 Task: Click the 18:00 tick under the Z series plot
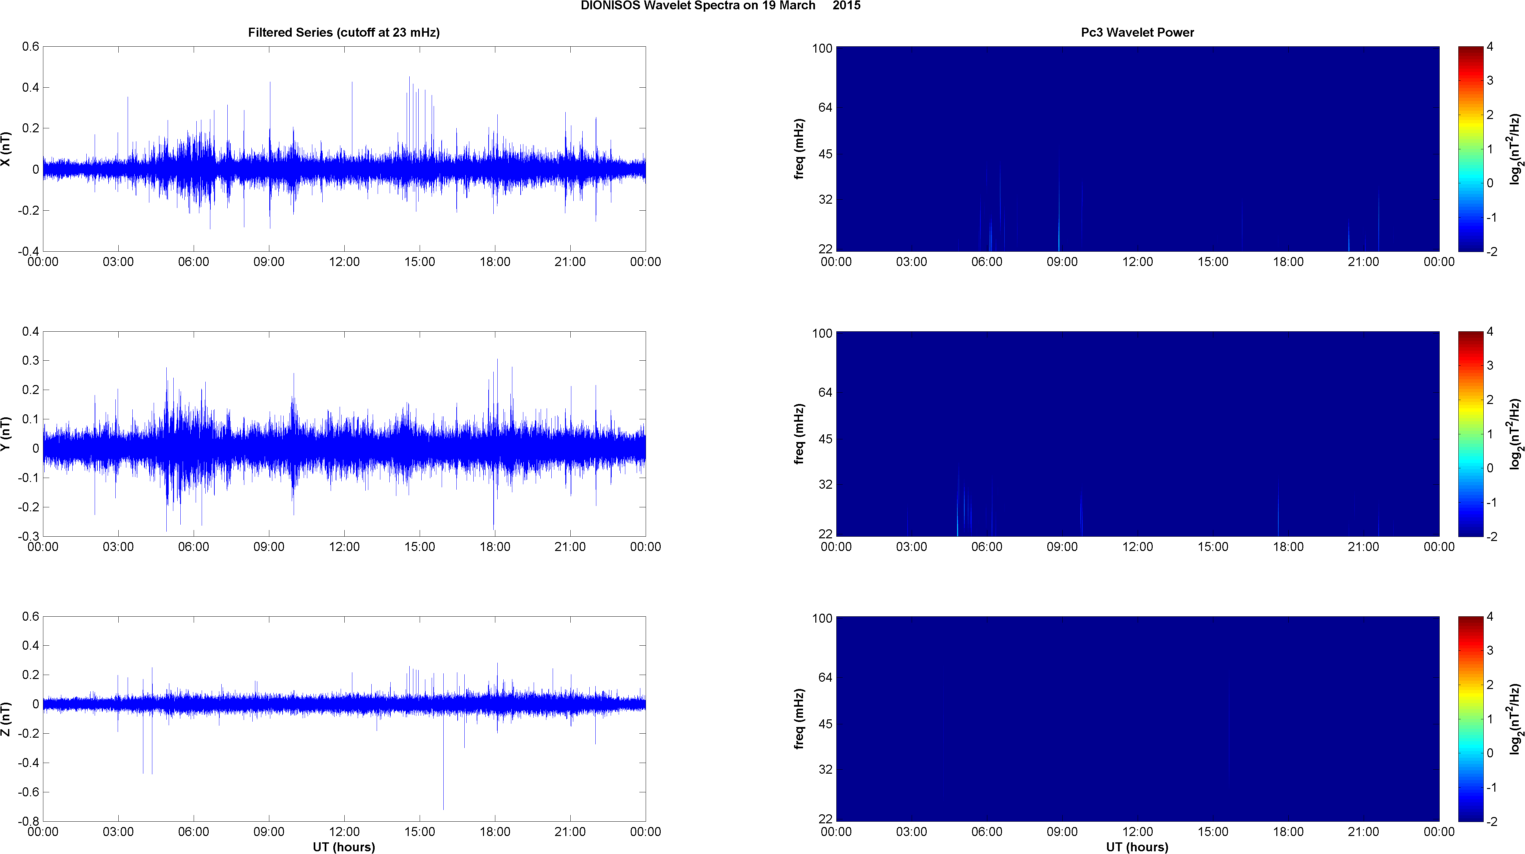click(x=495, y=832)
